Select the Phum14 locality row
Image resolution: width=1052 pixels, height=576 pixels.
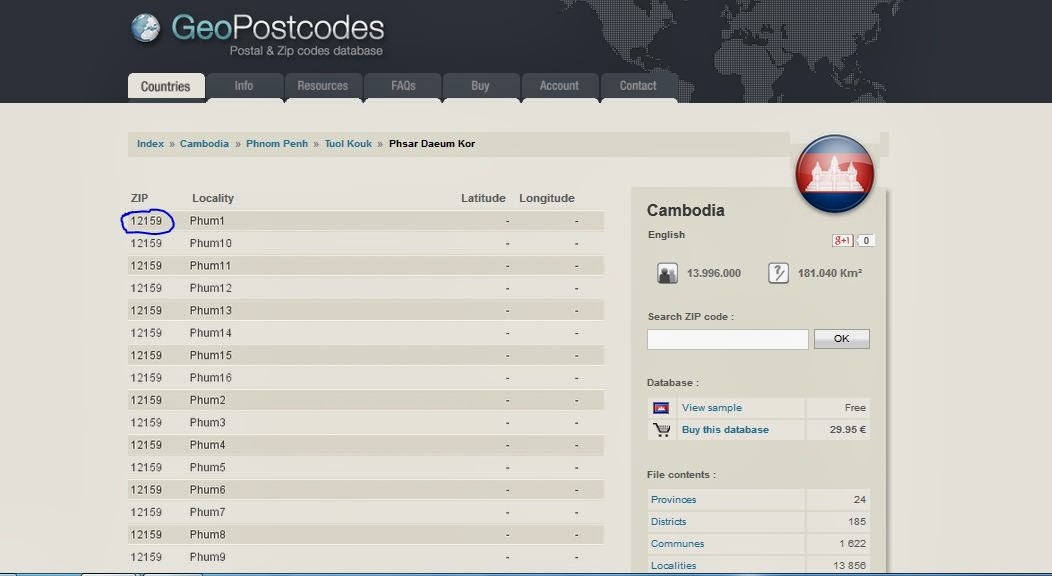pos(366,333)
